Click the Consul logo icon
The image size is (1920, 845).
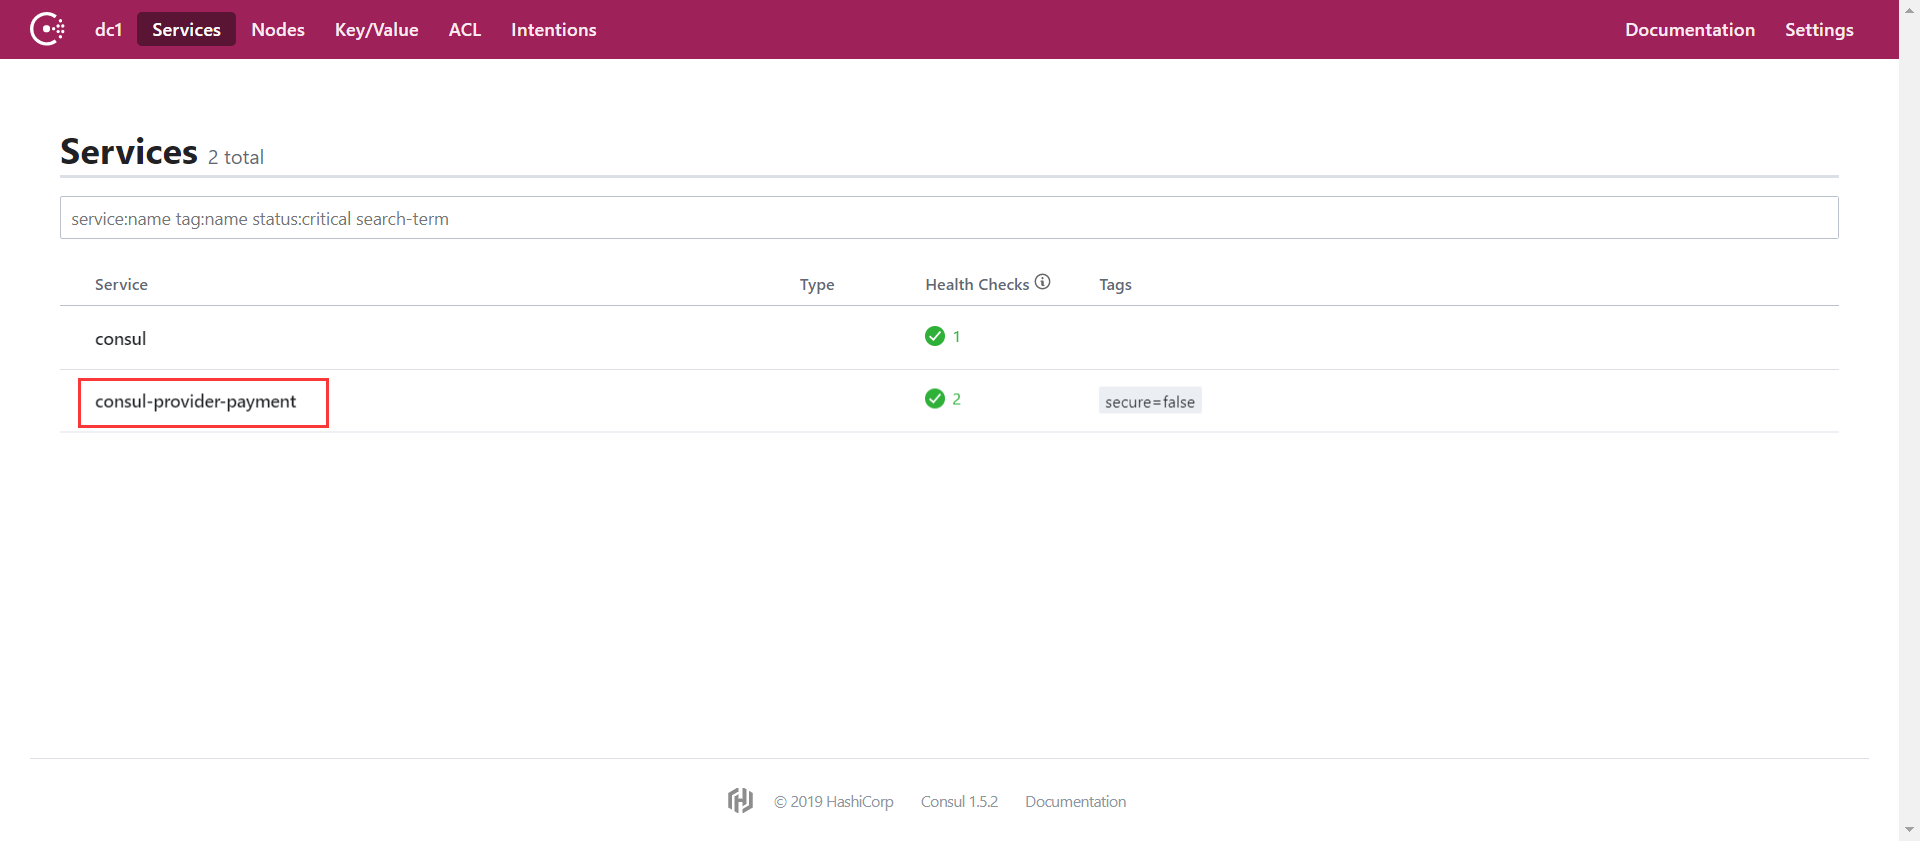click(x=47, y=29)
